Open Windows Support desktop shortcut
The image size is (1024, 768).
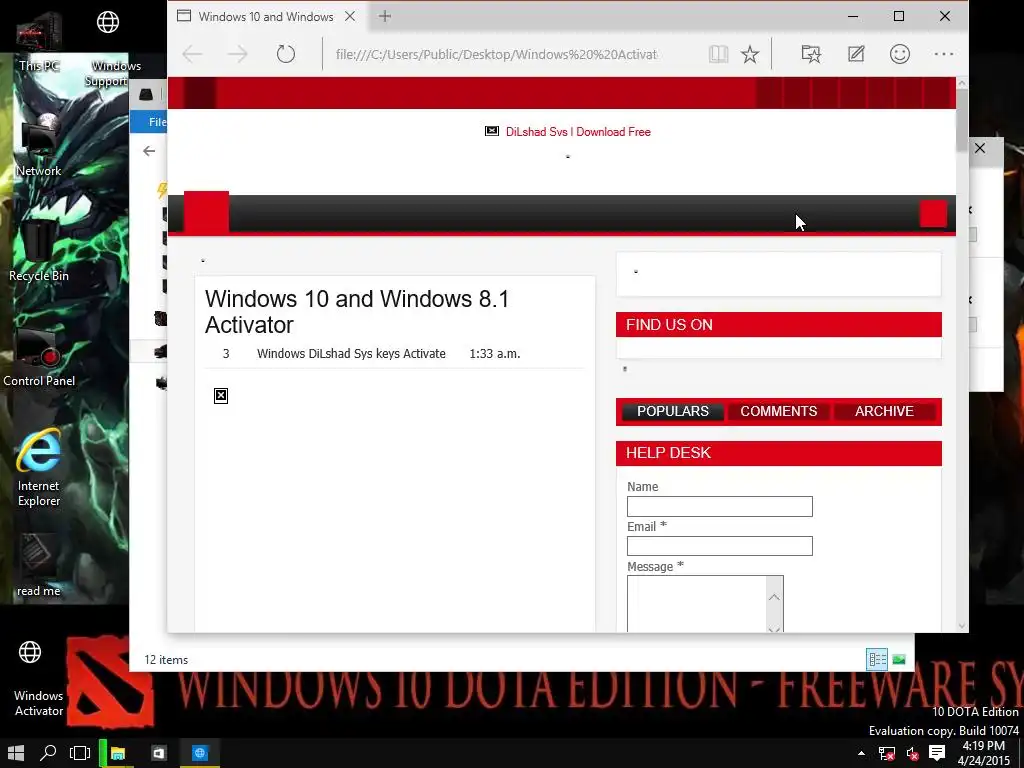click(108, 49)
